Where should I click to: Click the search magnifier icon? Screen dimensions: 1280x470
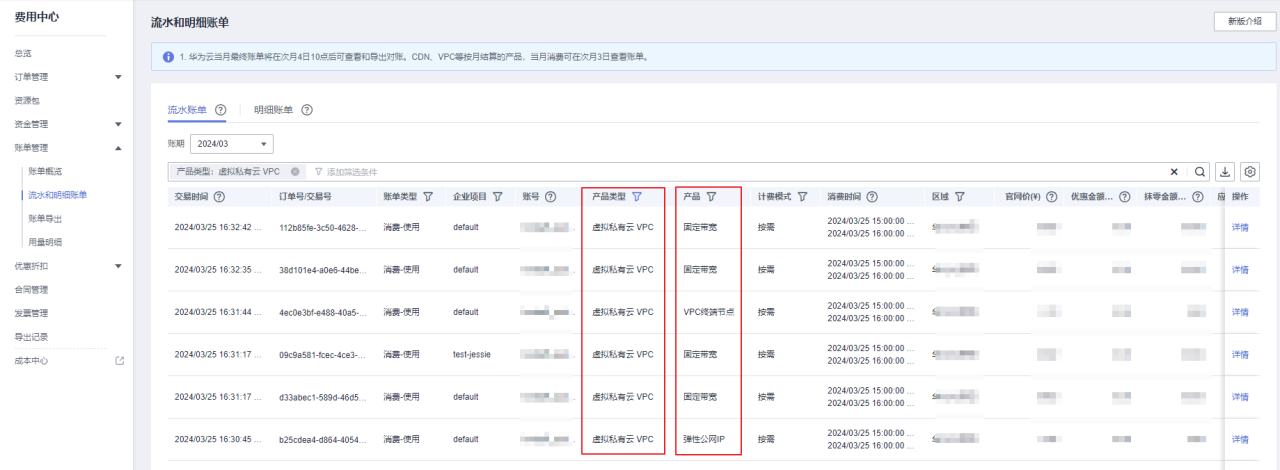pyautogui.click(x=1199, y=171)
